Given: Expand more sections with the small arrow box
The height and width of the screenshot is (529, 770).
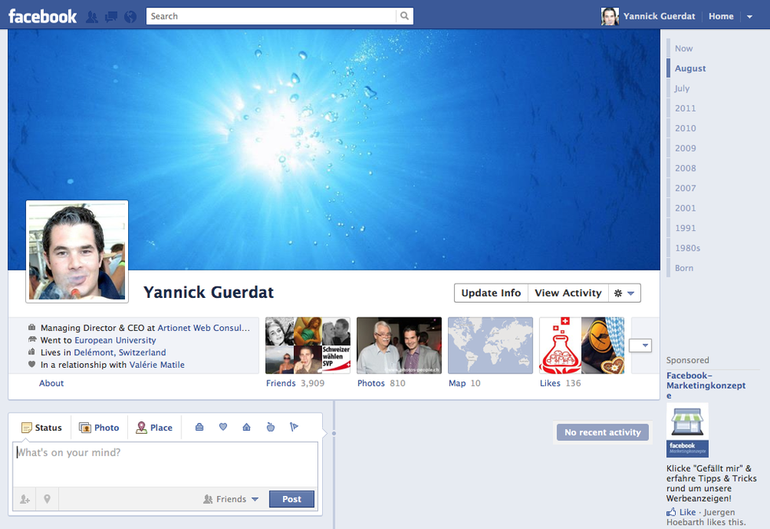Looking at the screenshot, I should coord(640,345).
